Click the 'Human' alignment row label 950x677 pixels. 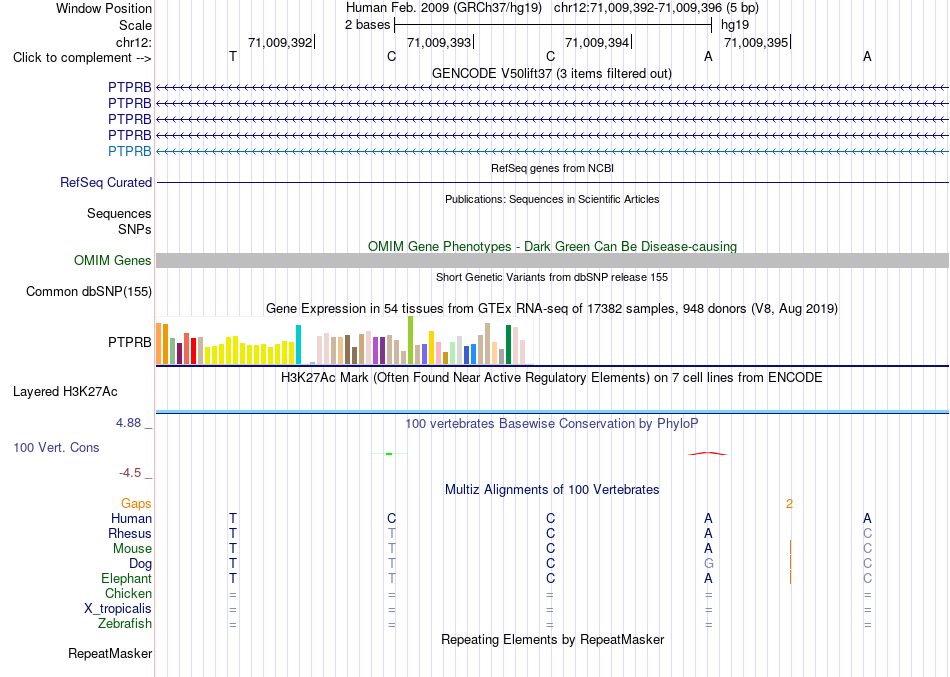[131, 518]
